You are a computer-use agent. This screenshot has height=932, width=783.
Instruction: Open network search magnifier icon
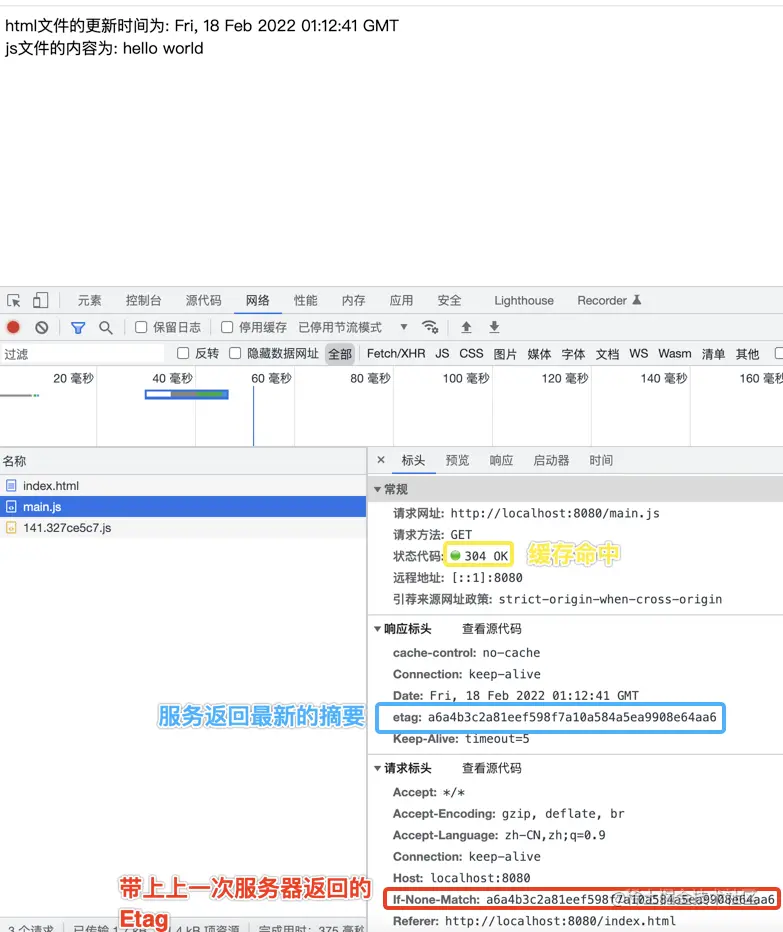pos(106,328)
